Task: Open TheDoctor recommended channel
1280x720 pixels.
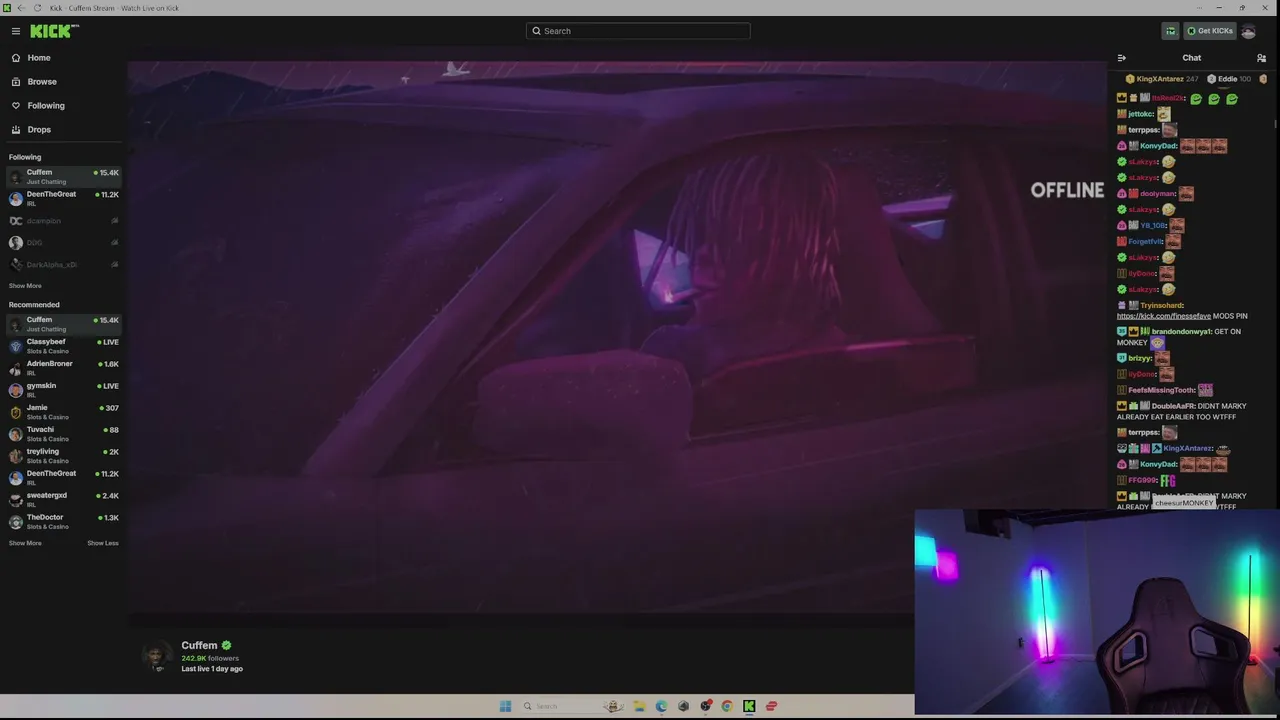Action: [63, 522]
